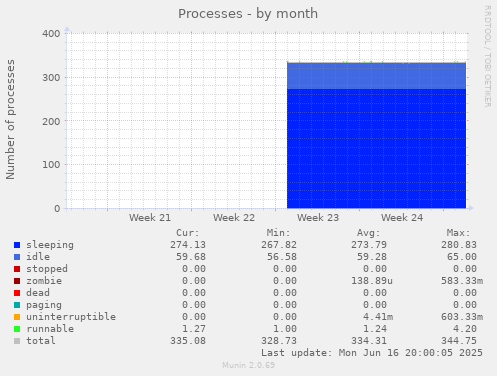Click the 'sleeping' legend label

pos(50,245)
